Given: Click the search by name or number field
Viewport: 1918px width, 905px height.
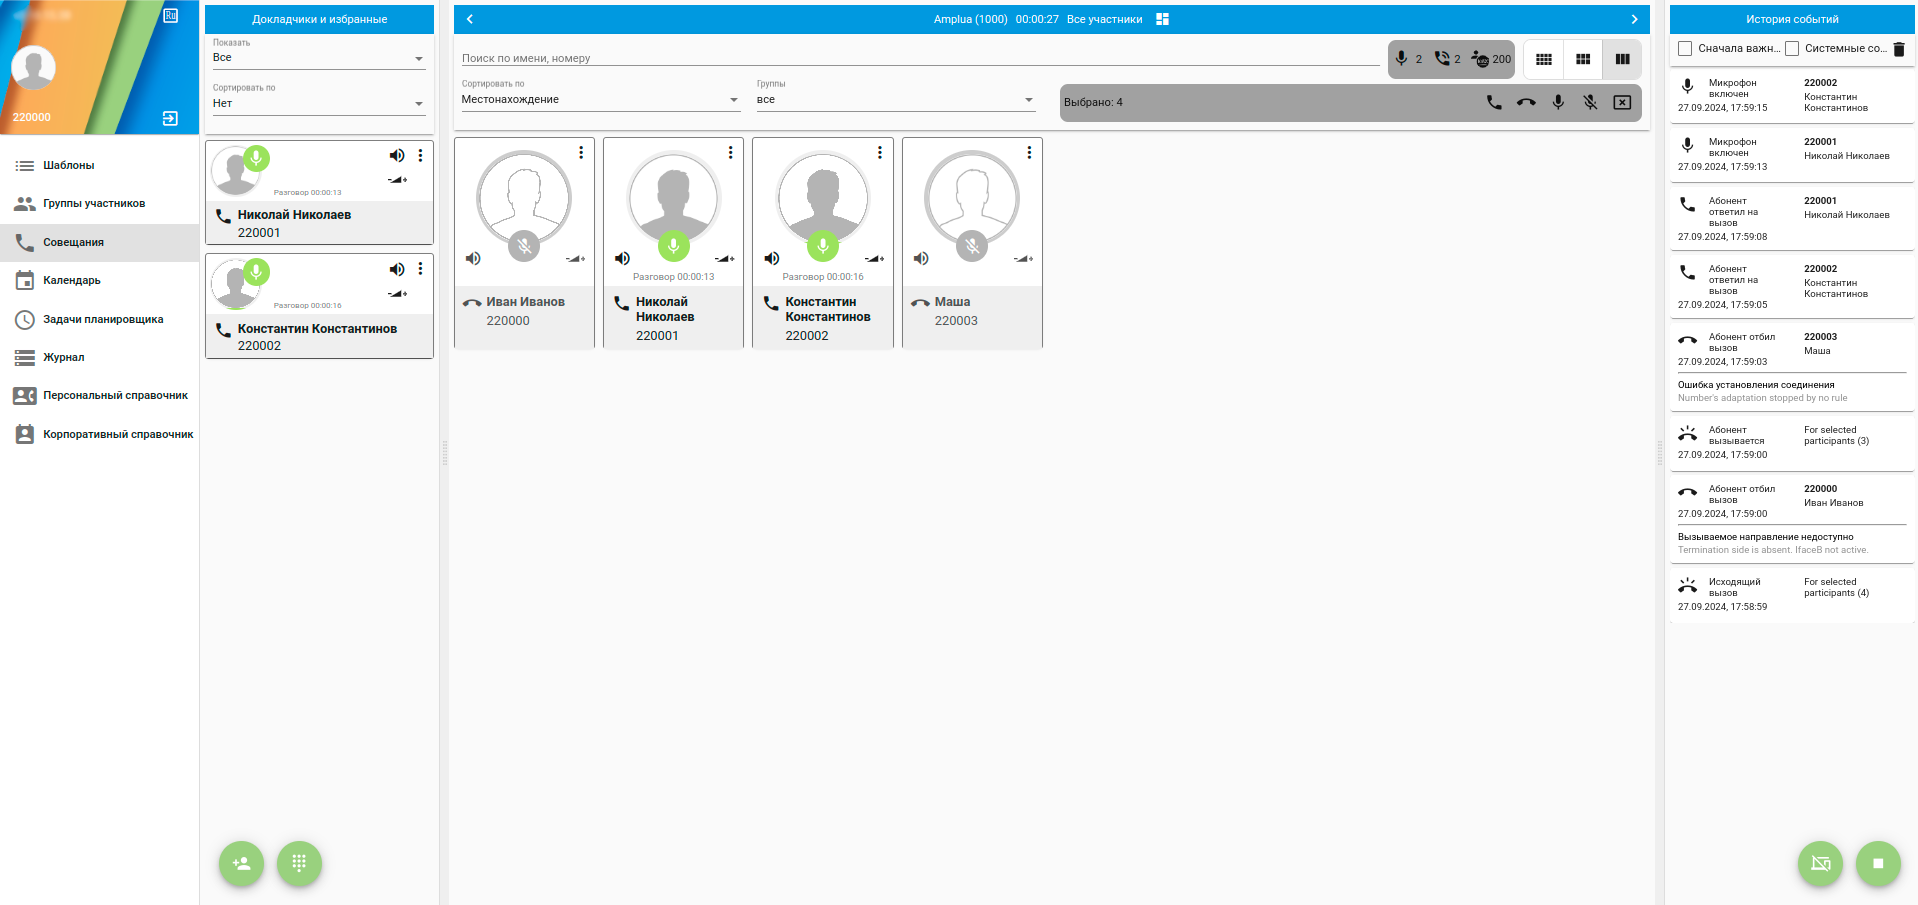Looking at the screenshot, I should [x=920, y=58].
